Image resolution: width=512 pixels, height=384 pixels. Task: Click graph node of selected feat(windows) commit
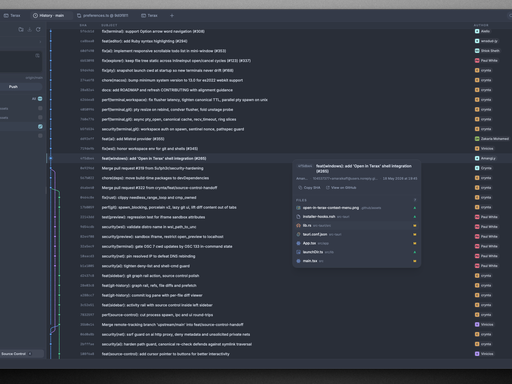point(51,158)
